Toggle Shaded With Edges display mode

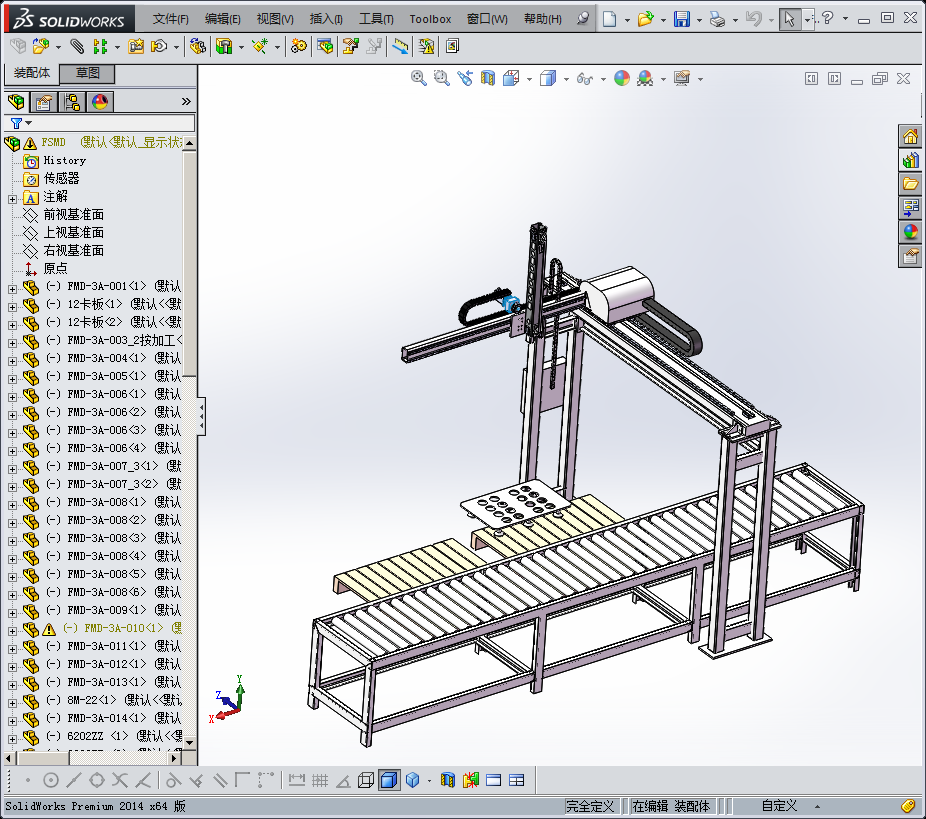pos(389,780)
